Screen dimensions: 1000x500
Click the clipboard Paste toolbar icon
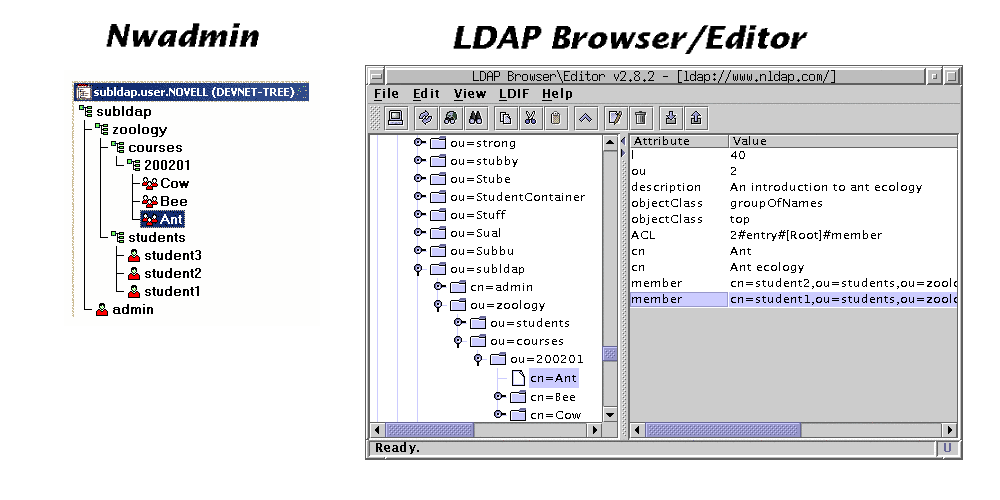pyautogui.click(x=555, y=118)
